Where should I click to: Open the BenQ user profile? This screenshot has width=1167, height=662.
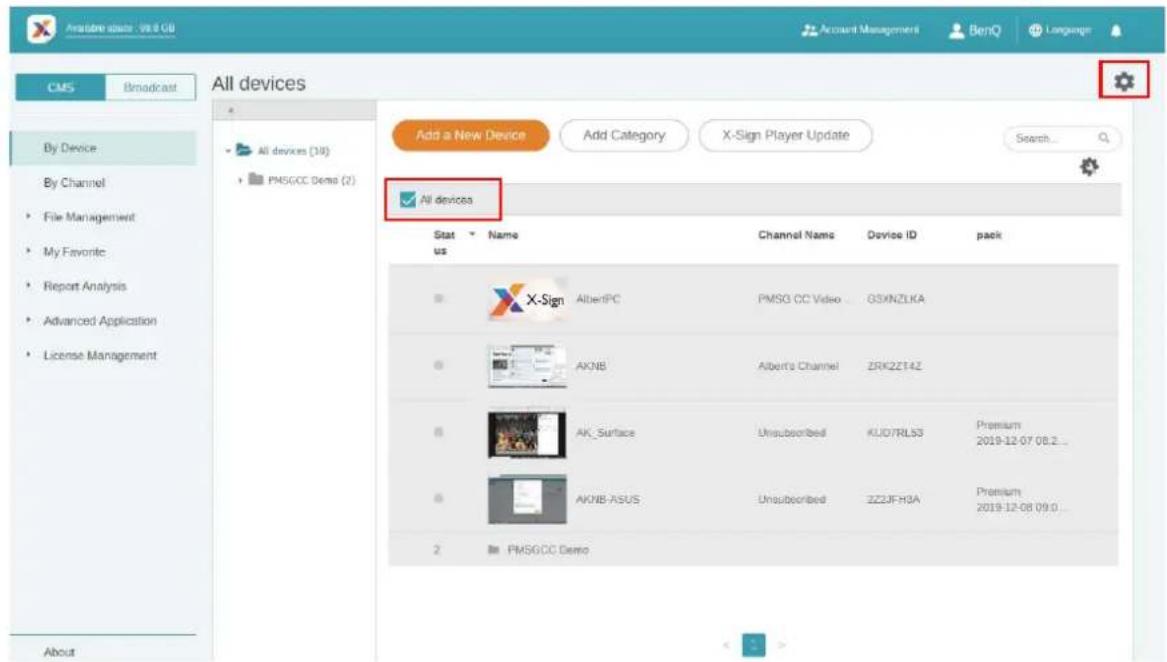pos(974,31)
